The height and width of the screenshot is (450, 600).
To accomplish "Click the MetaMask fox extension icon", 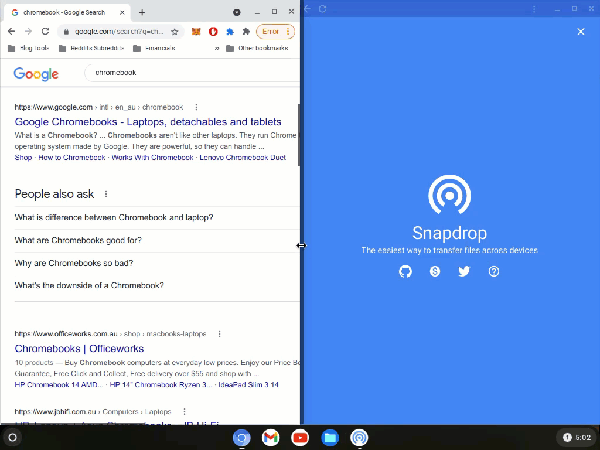I will point(196,32).
